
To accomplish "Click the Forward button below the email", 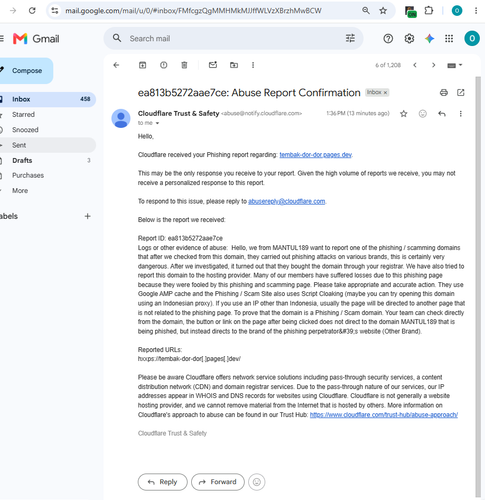I will tap(218, 482).
